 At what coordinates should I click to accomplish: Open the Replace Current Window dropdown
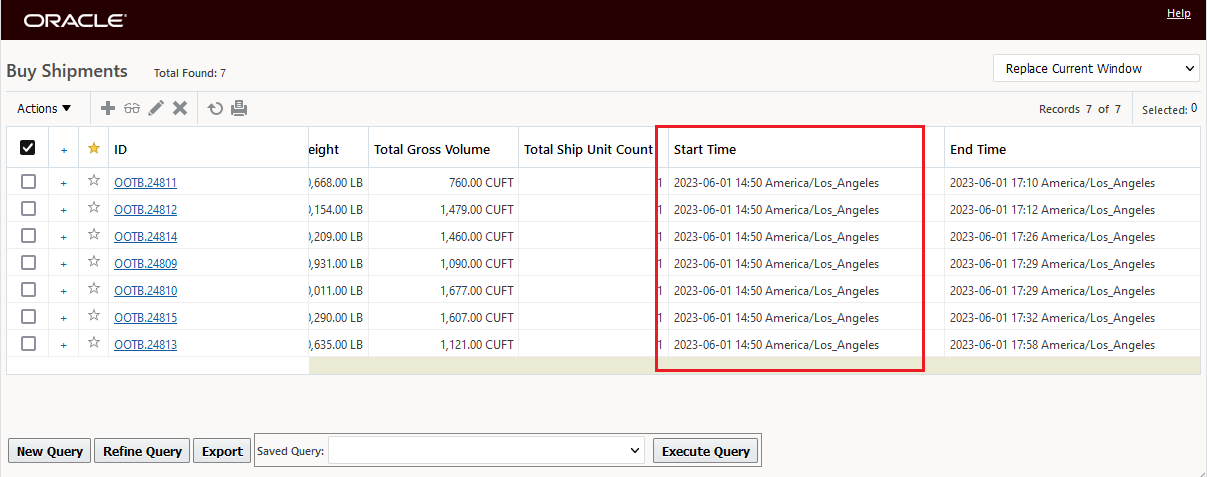(x=1096, y=68)
